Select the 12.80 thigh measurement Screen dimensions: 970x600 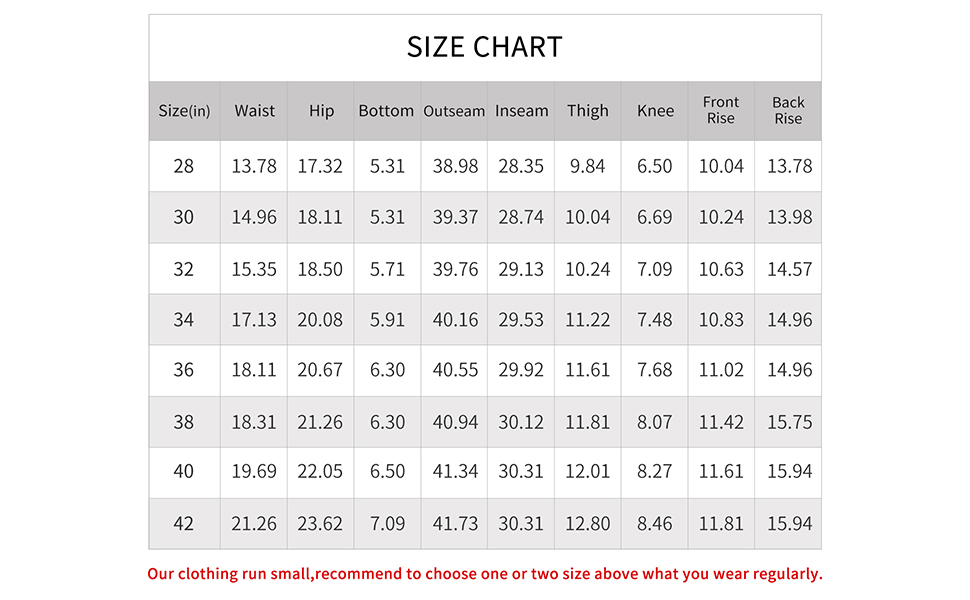(x=588, y=524)
